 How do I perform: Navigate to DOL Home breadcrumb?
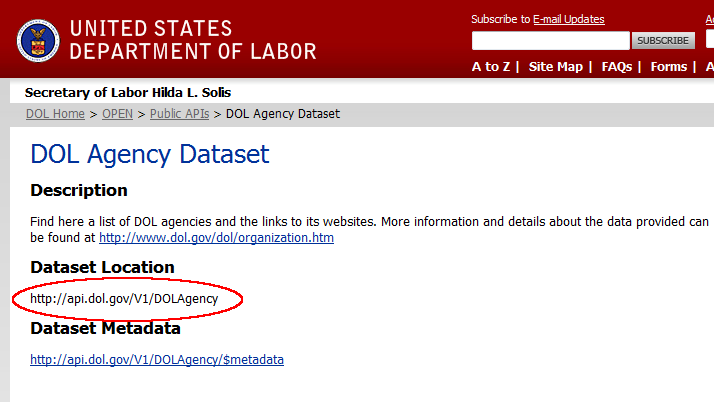(x=55, y=114)
